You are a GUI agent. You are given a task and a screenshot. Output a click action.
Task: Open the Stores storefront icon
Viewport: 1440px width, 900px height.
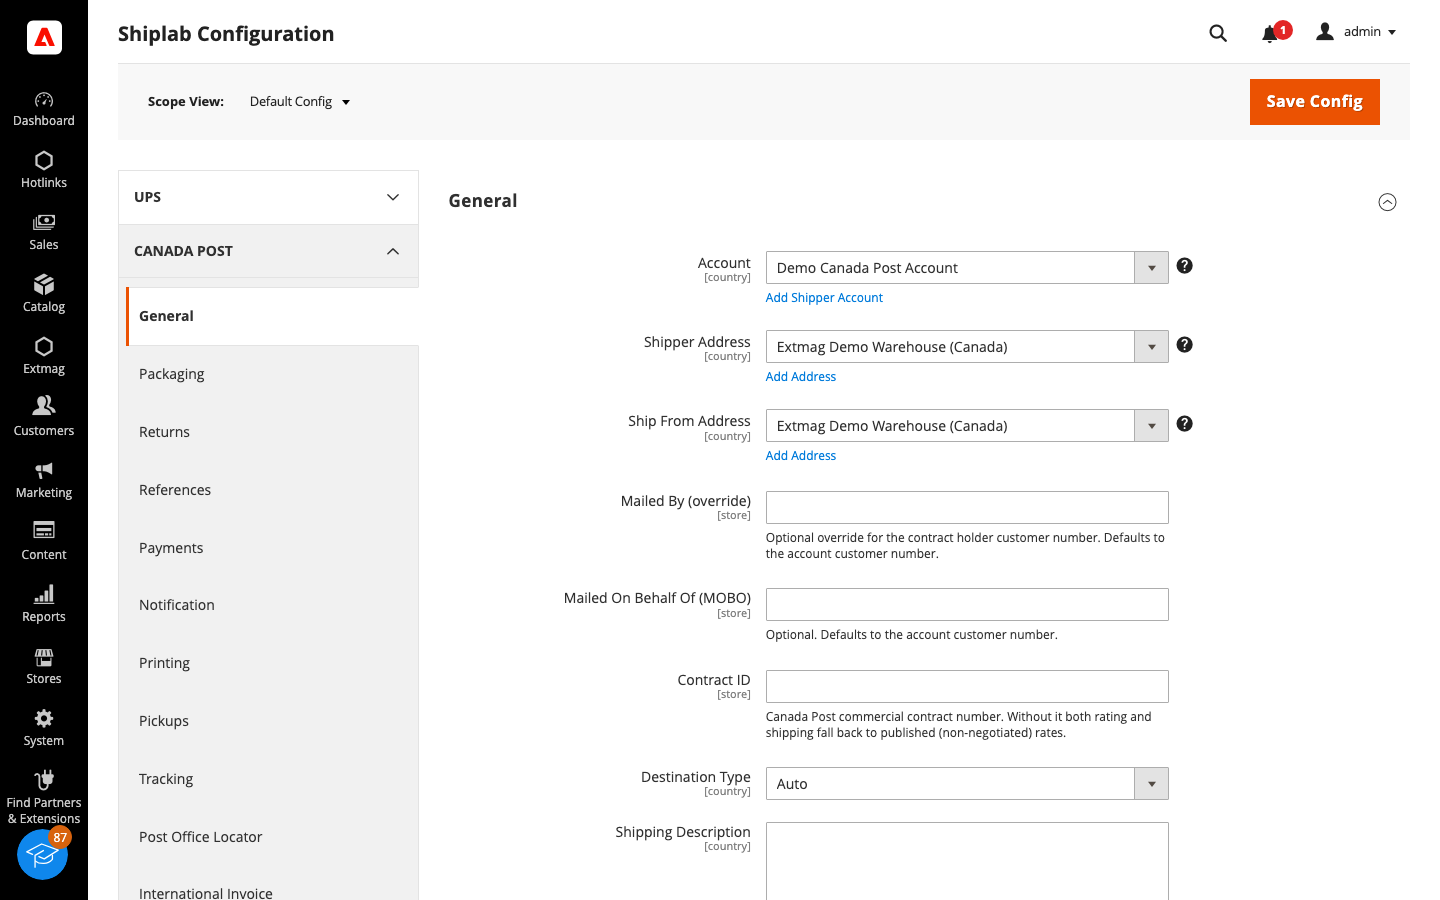[44, 657]
